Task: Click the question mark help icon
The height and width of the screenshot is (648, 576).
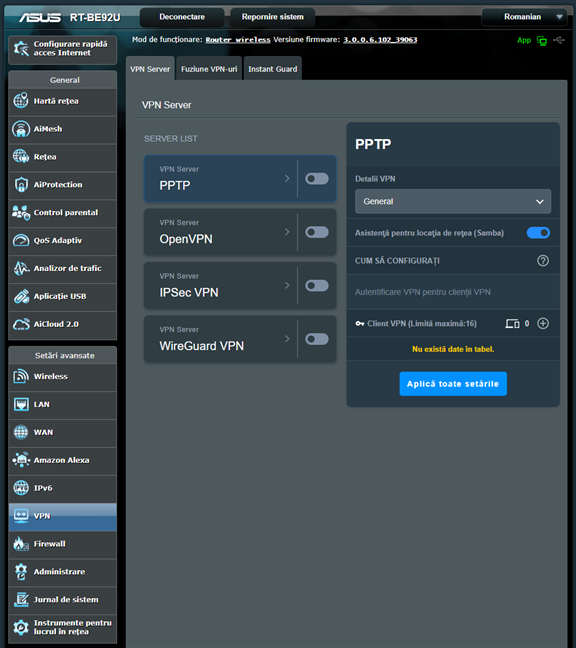Action: tap(543, 261)
